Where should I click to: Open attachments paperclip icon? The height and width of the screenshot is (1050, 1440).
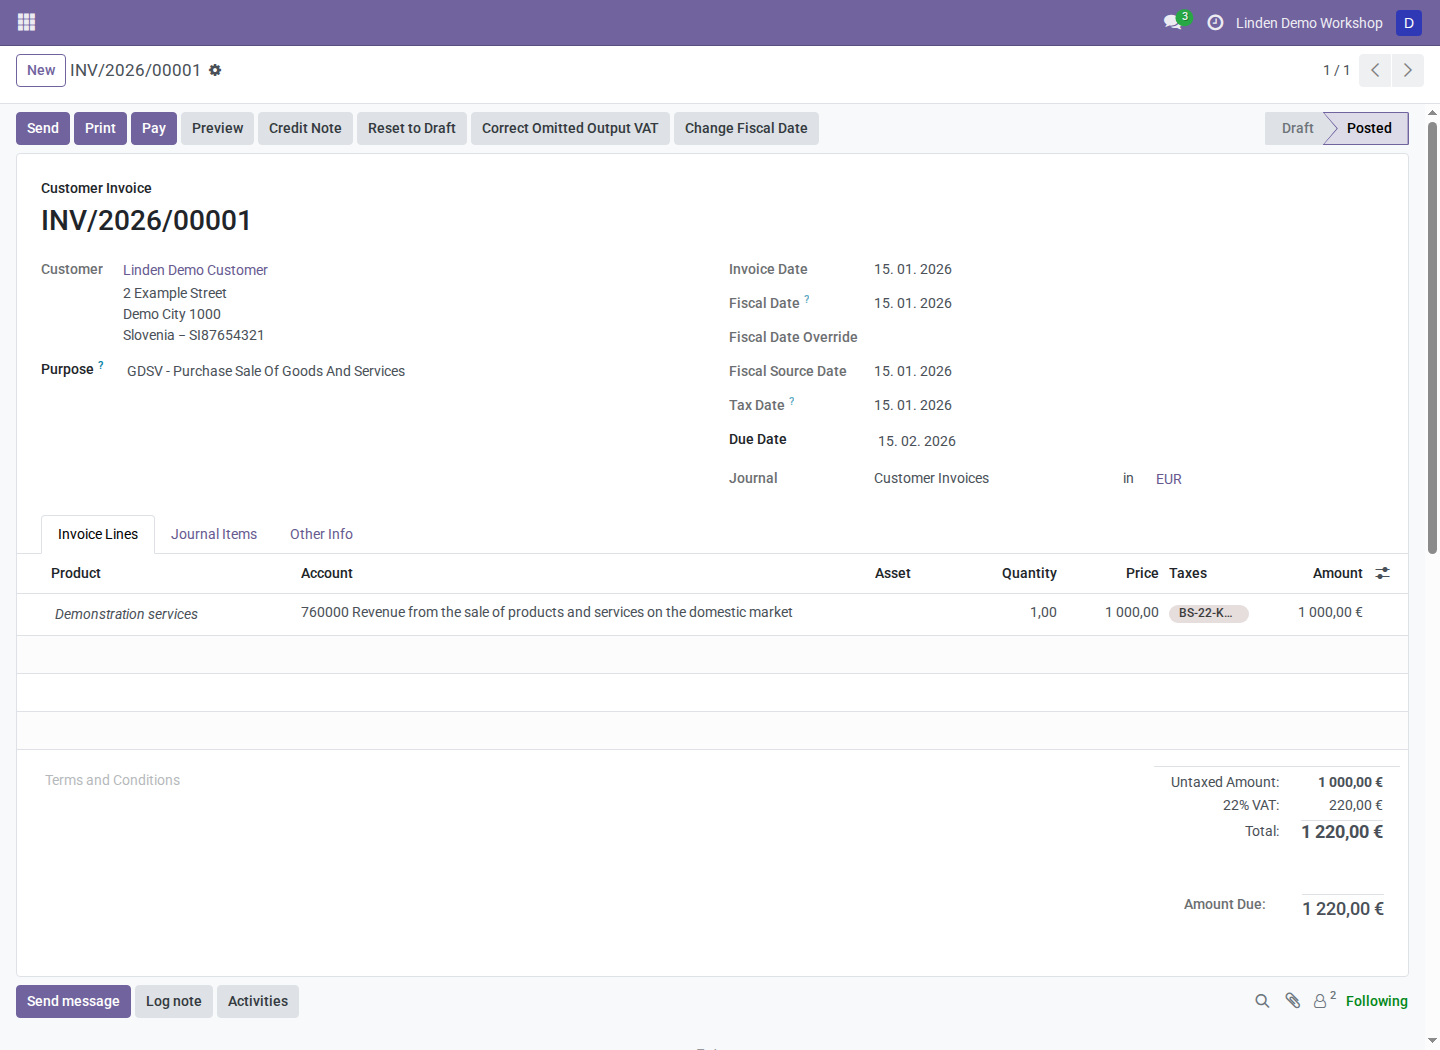coord(1292,1001)
